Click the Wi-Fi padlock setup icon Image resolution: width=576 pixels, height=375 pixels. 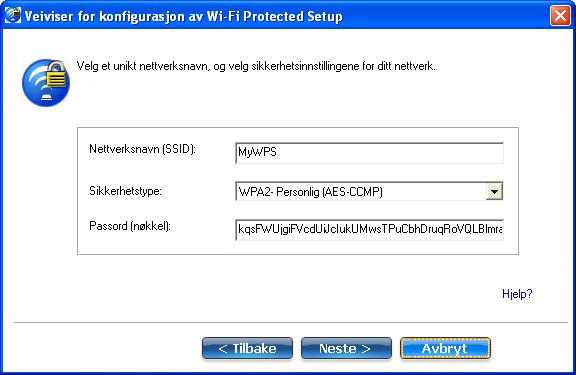click(46, 83)
